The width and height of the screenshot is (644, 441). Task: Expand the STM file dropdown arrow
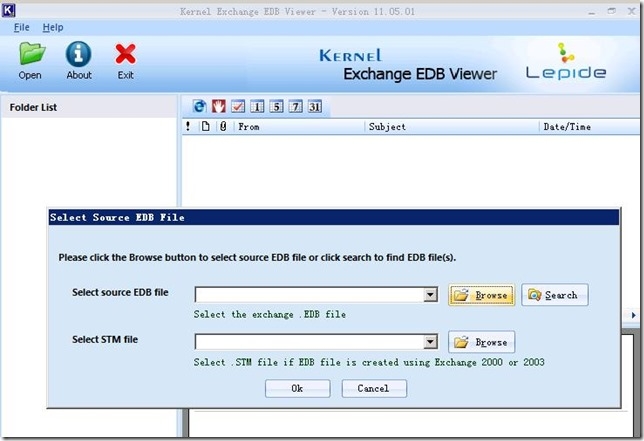pyautogui.click(x=430, y=342)
